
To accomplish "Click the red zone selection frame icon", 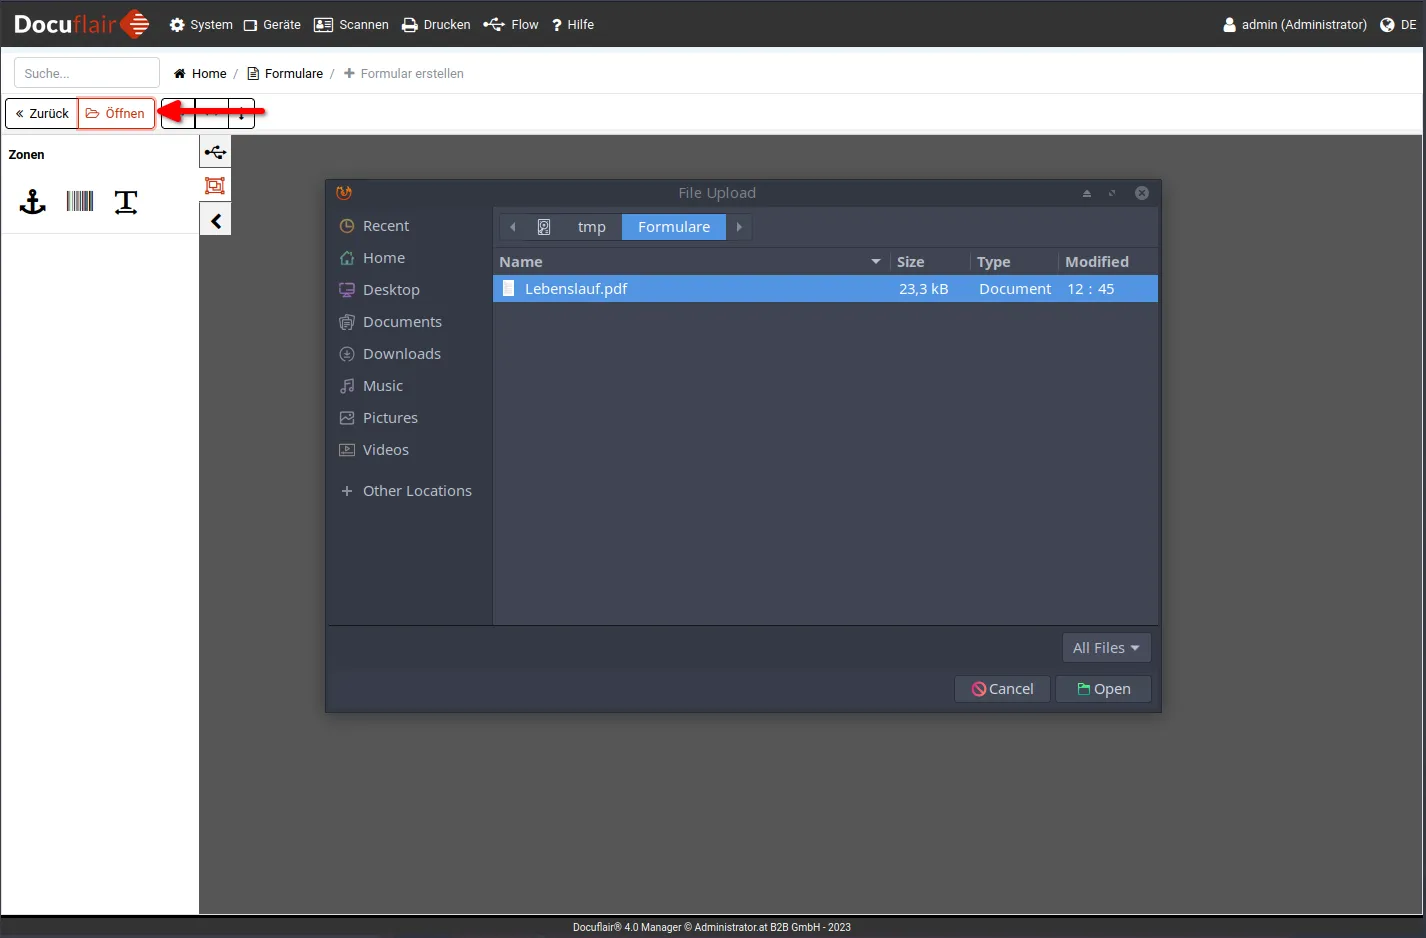I will click(x=215, y=186).
